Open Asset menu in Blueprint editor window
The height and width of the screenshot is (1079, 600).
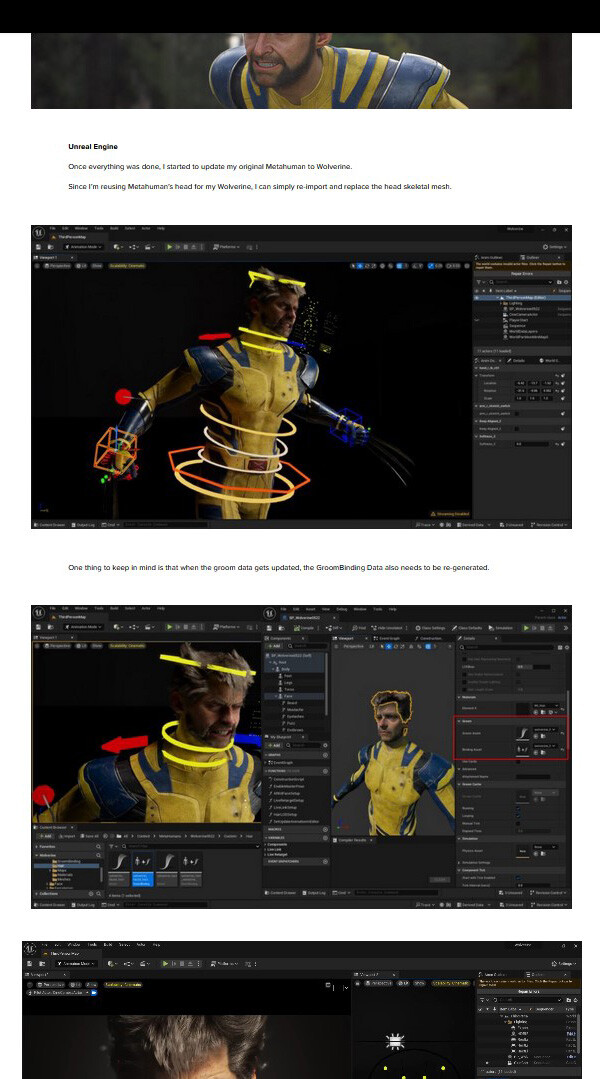tap(310, 609)
